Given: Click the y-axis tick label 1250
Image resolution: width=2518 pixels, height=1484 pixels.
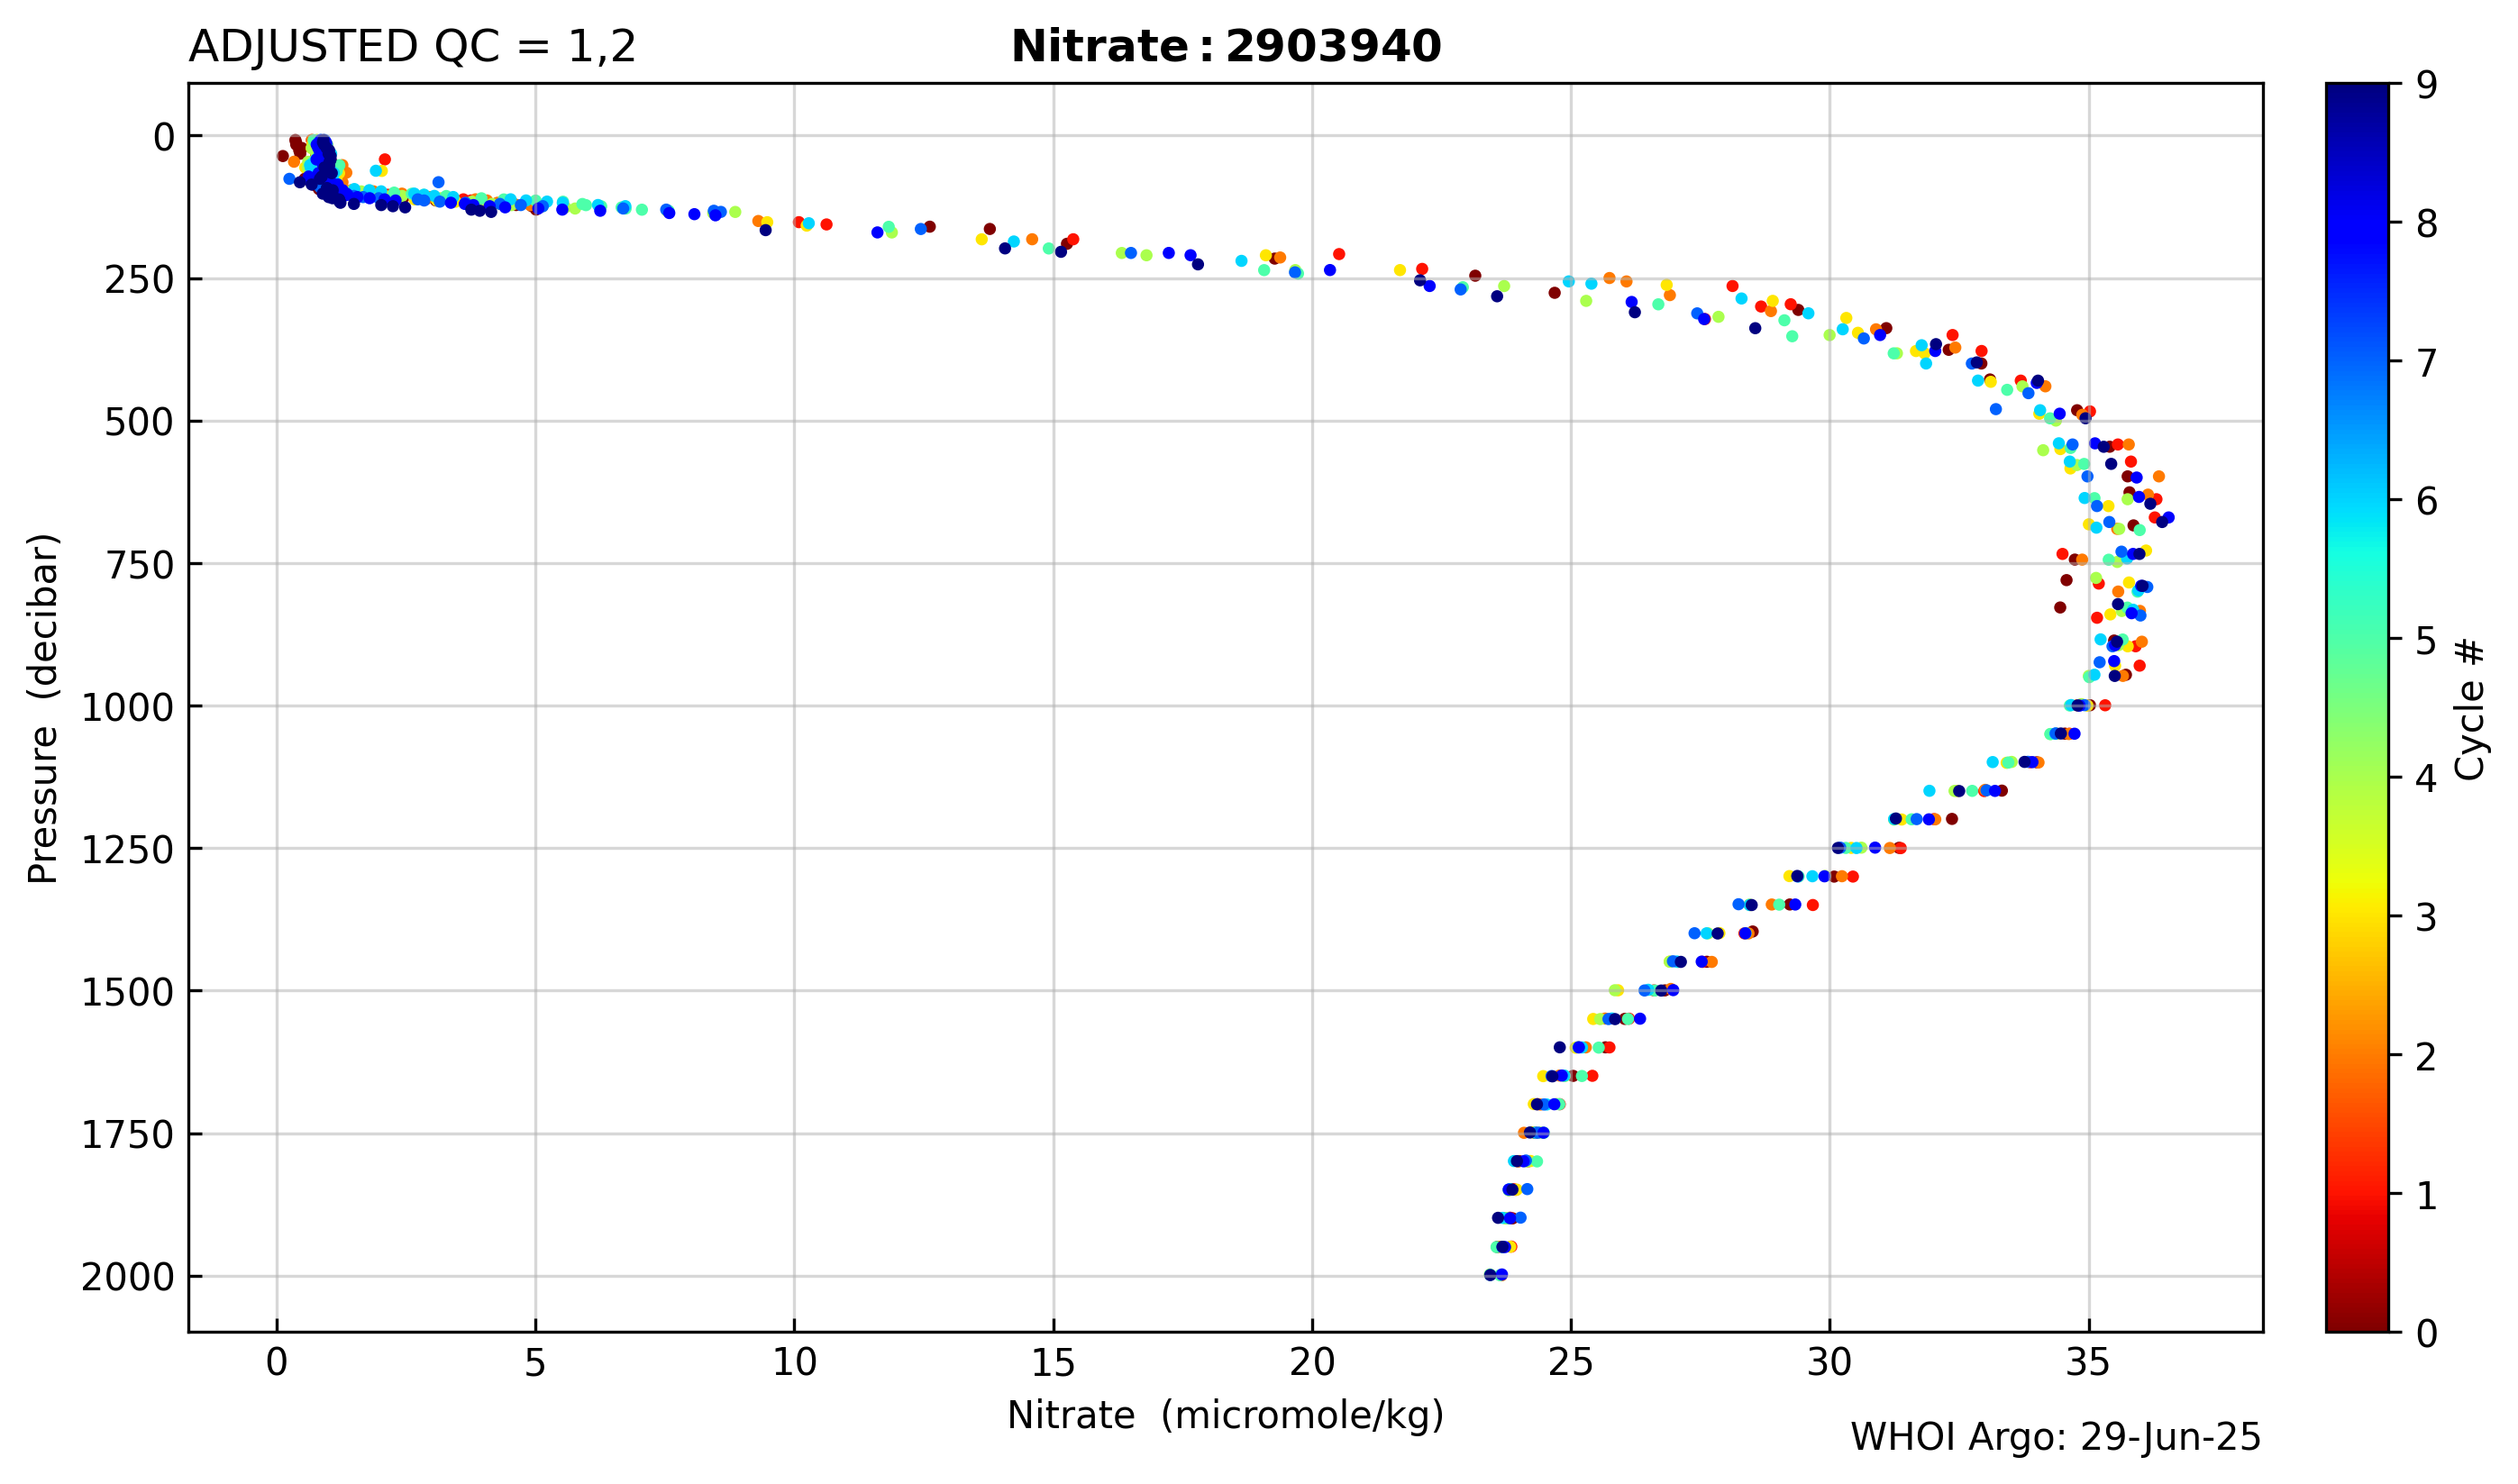Looking at the screenshot, I should pos(128,851).
